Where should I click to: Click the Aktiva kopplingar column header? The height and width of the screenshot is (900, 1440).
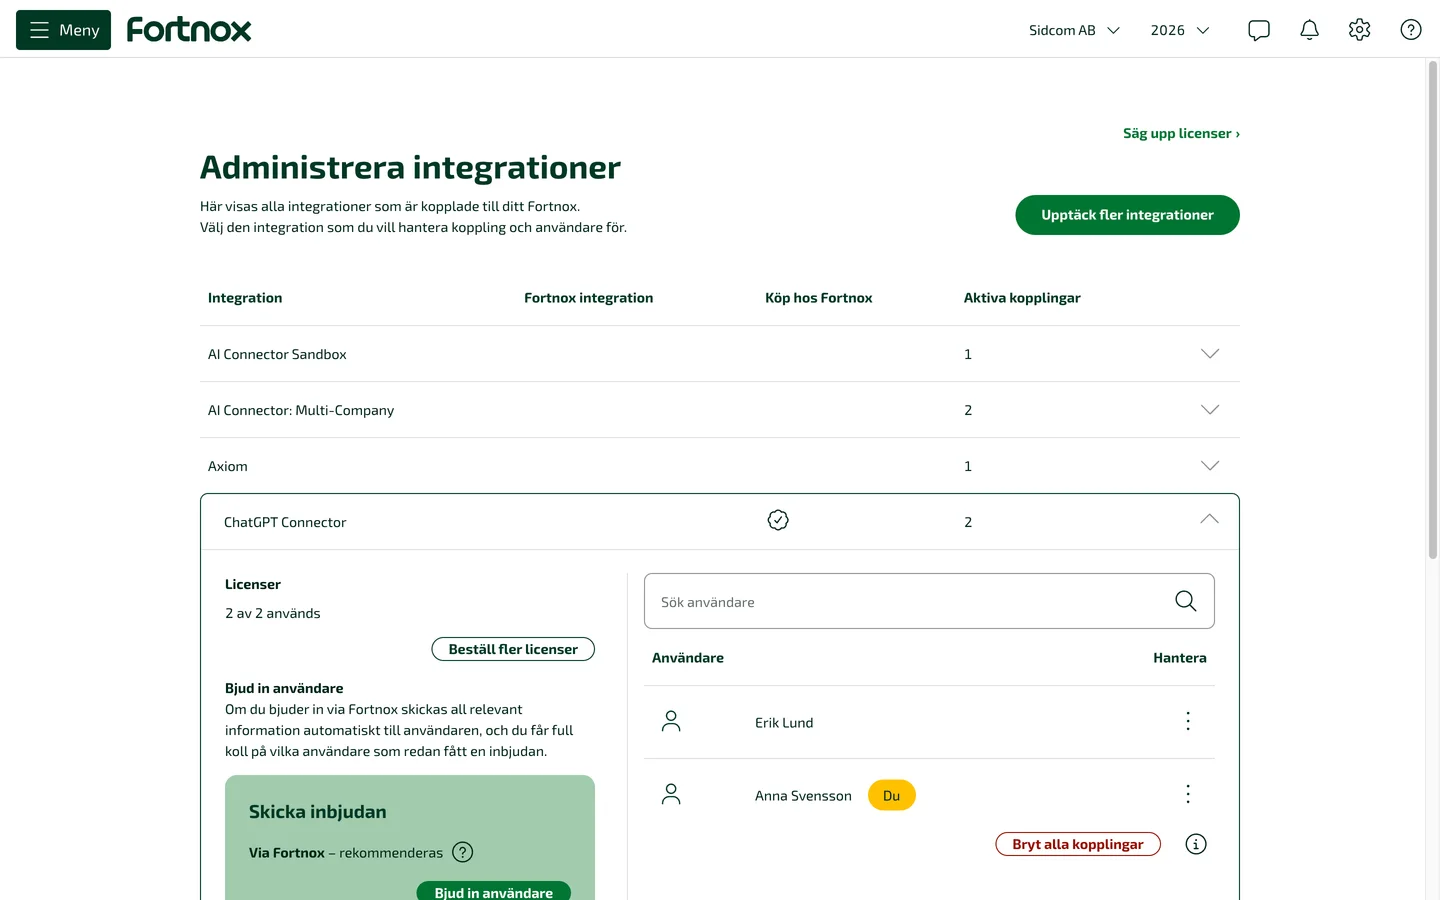(x=1022, y=298)
